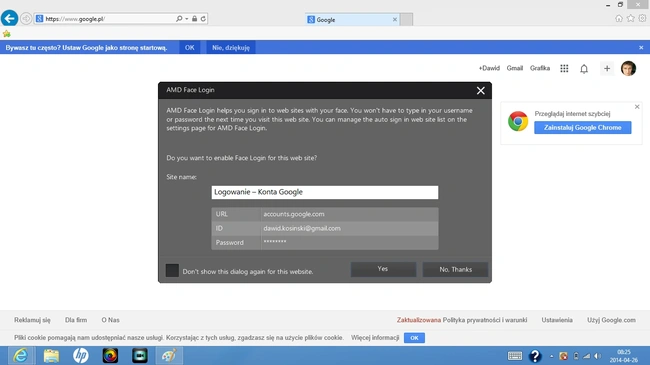Click OK on the start page banner
The image size is (650, 365).
(x=189, y=48)
